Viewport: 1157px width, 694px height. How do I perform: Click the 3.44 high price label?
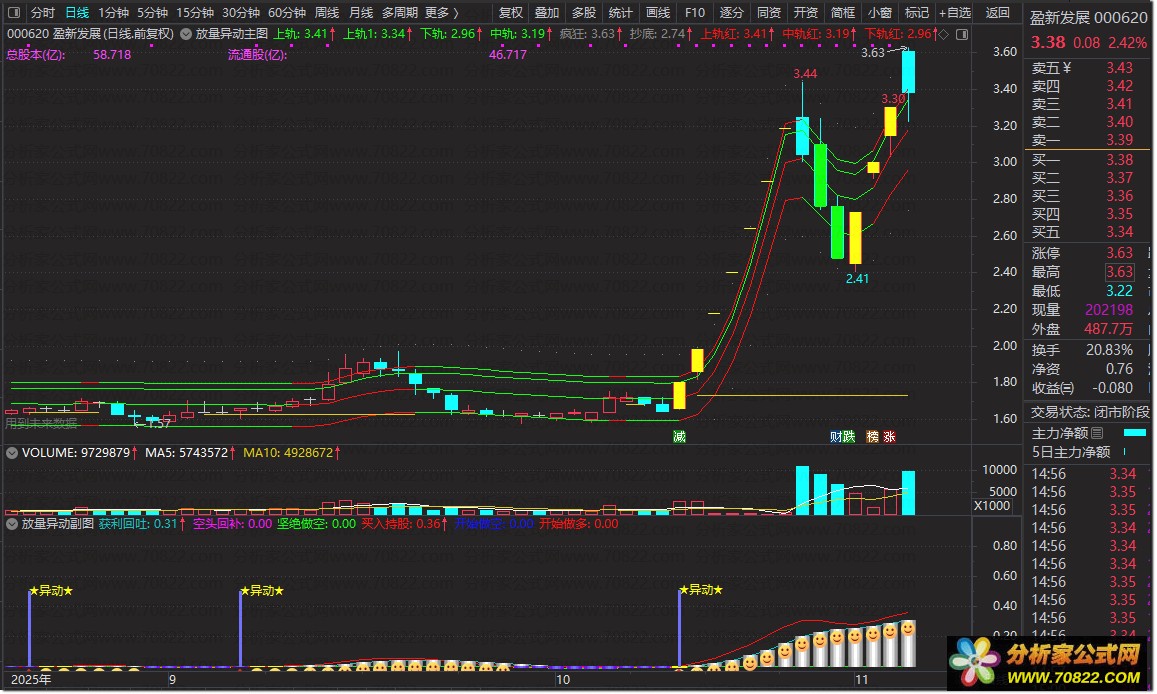point(805,74)
